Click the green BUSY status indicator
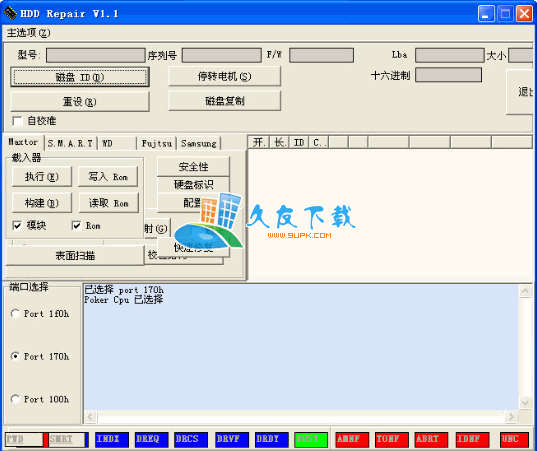Screen dimensions: 537x451 click(x=311, y=439)
